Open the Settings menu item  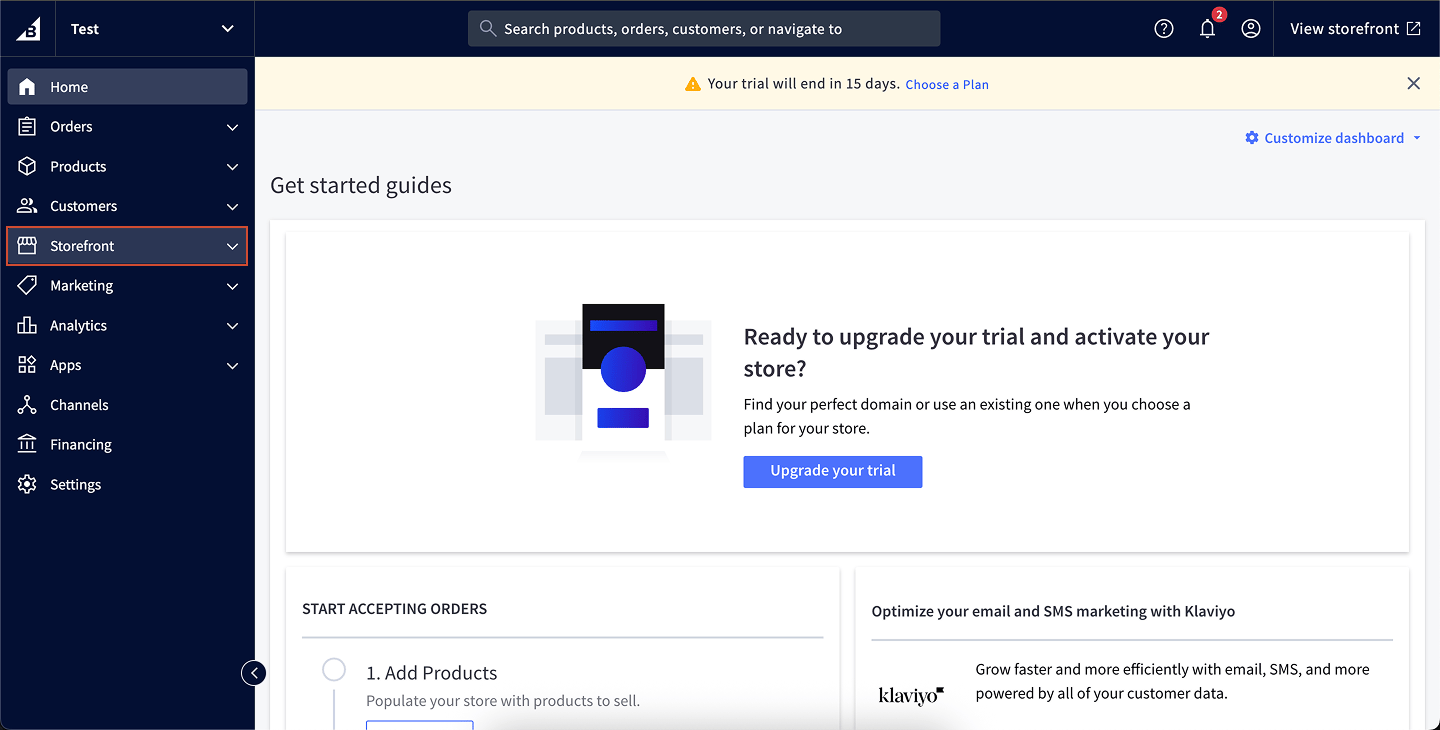click(127, 485)
